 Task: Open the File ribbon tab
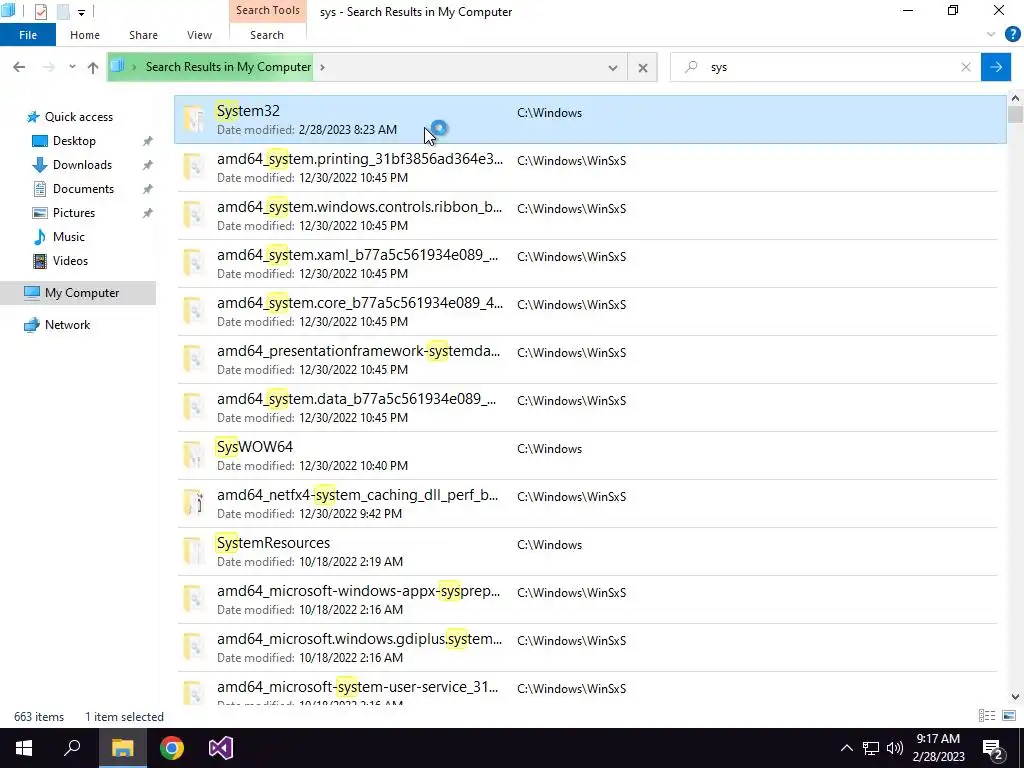point(27,35)
